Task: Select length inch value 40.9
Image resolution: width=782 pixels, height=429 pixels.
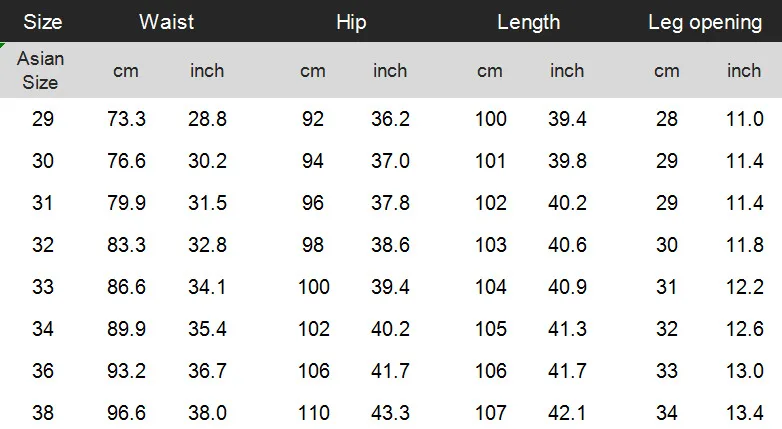Action: (x=568, y=286)
